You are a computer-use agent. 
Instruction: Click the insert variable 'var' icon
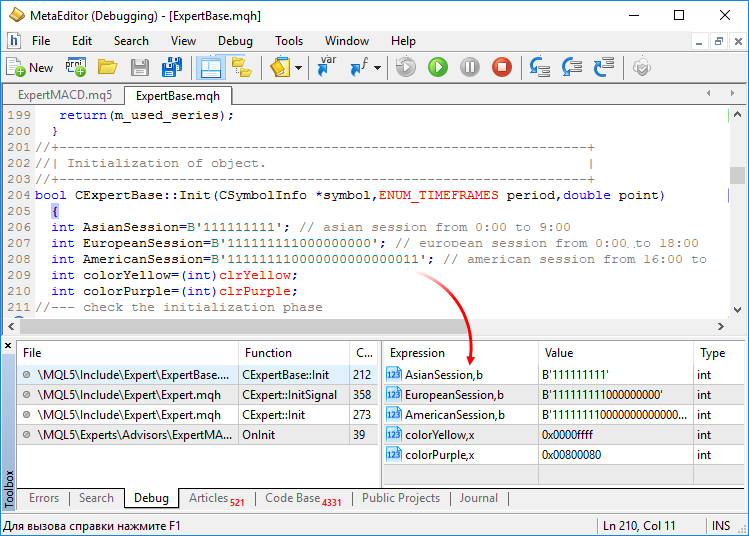327,66
